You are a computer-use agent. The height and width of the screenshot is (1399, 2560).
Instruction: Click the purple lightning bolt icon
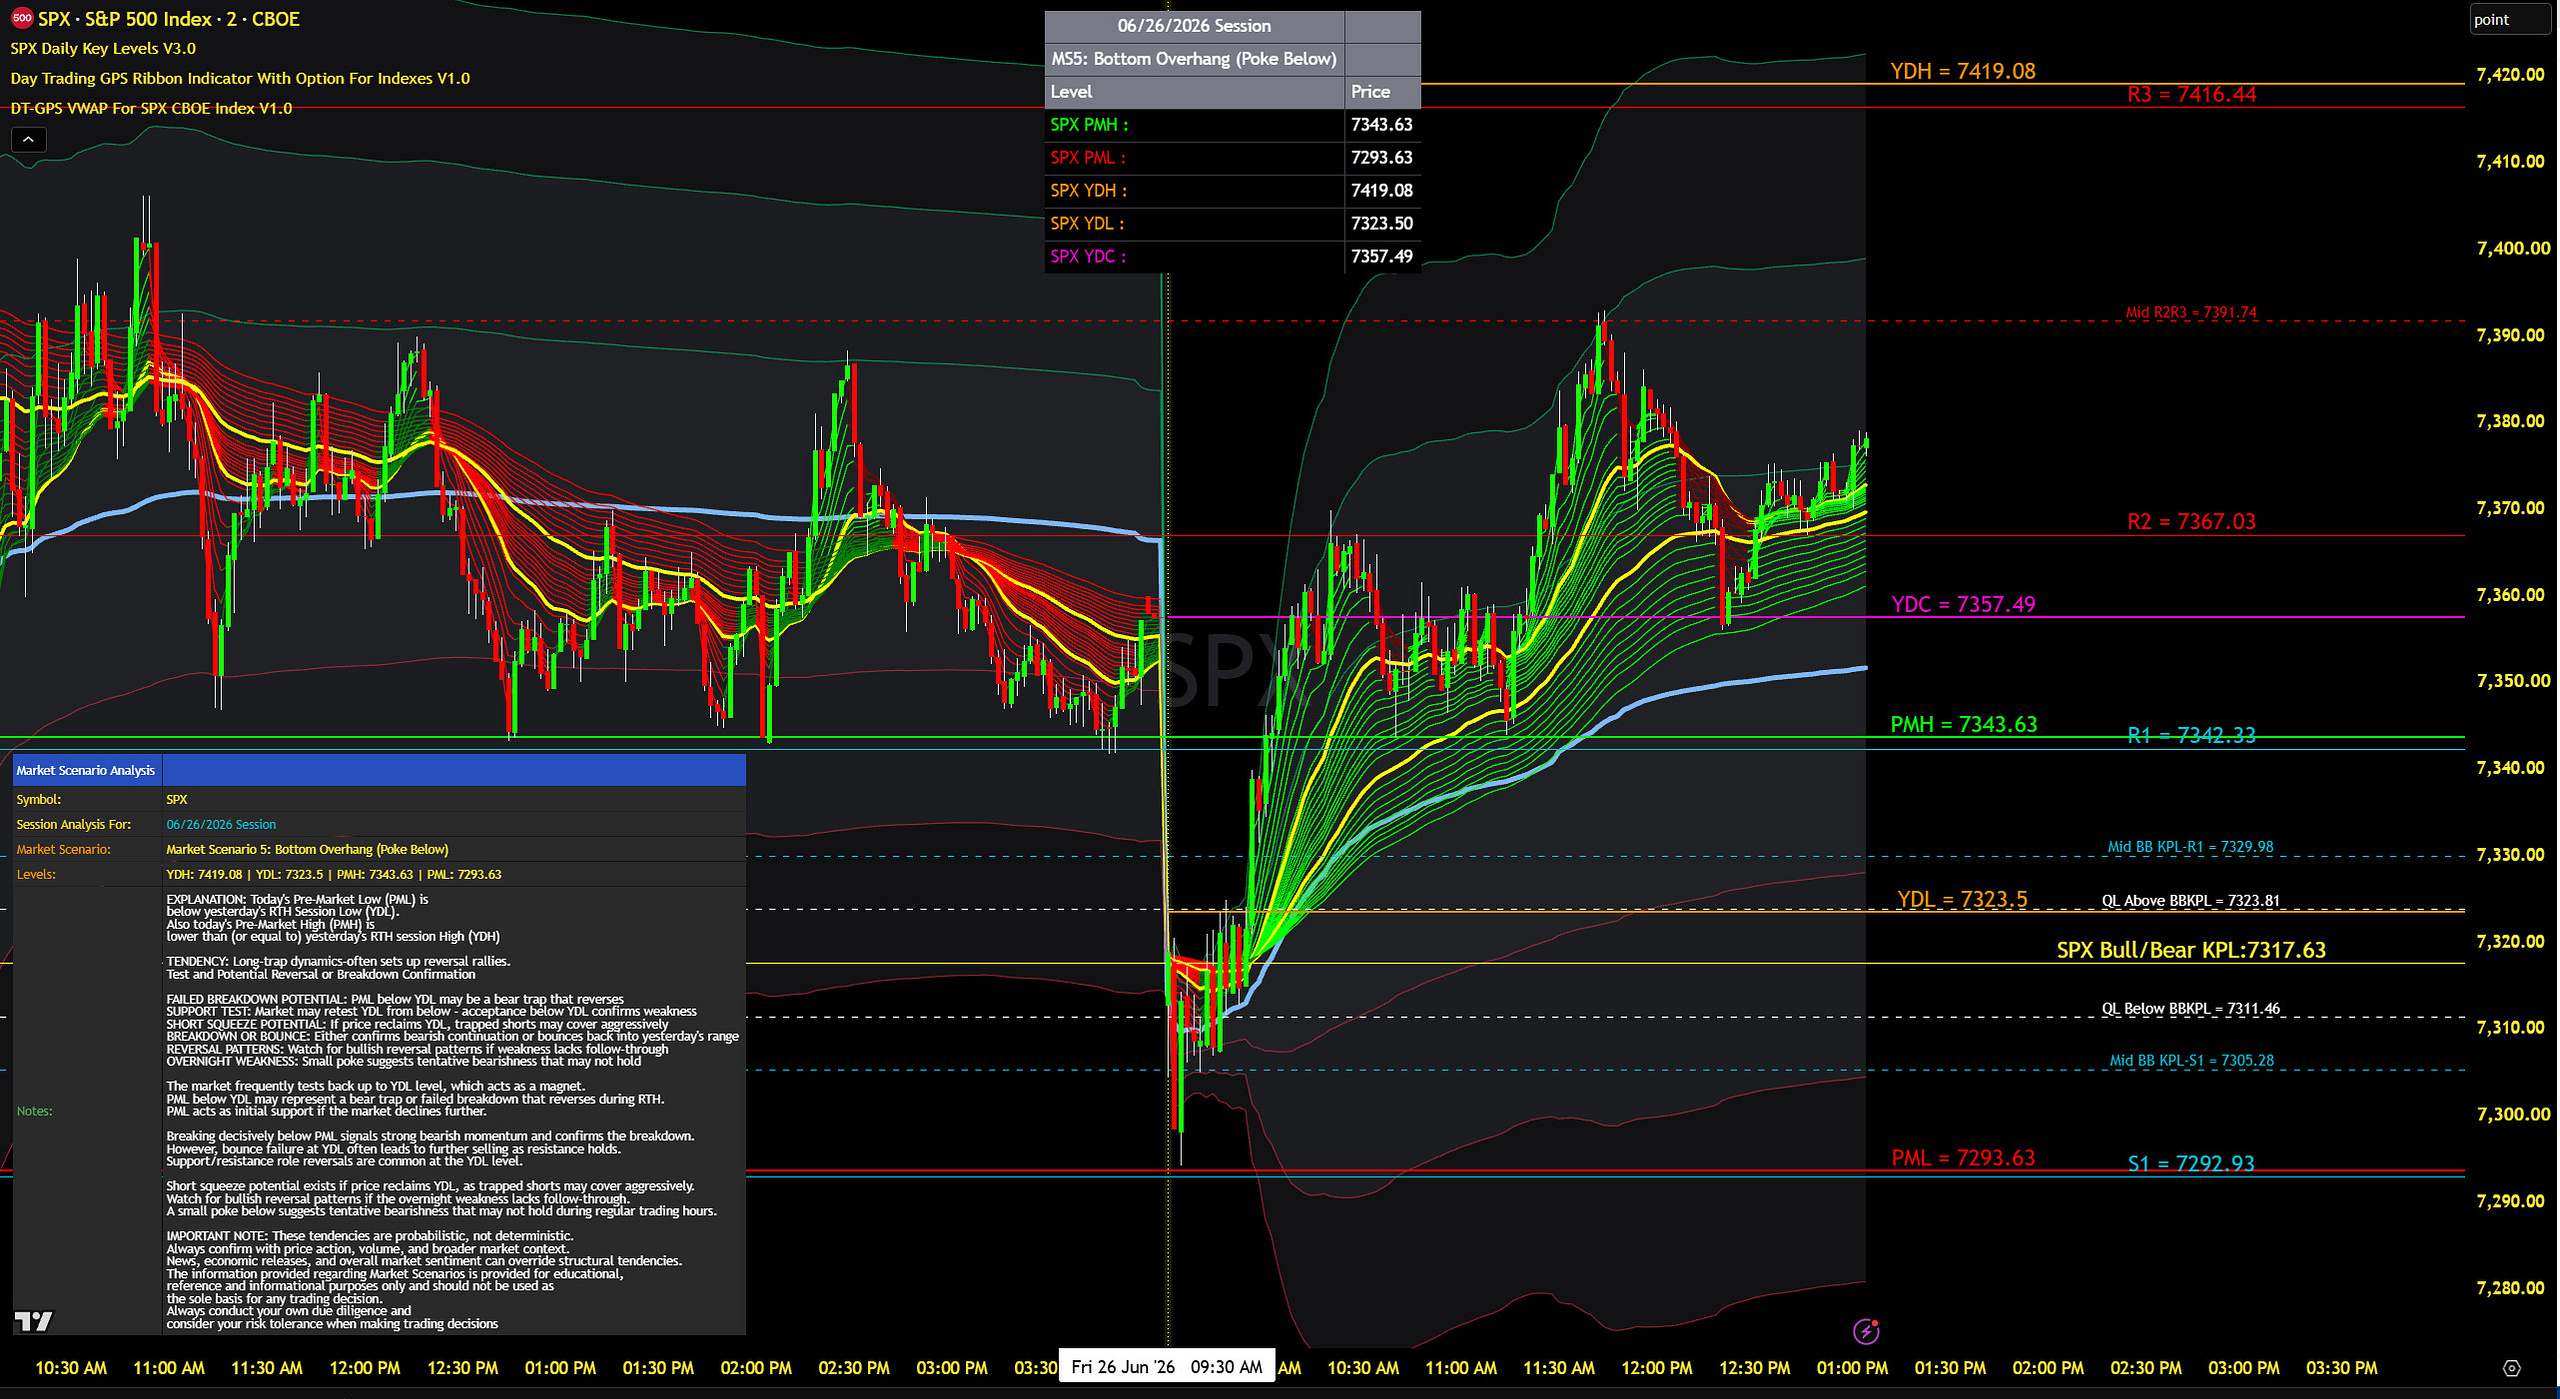coord(1866,1331)
